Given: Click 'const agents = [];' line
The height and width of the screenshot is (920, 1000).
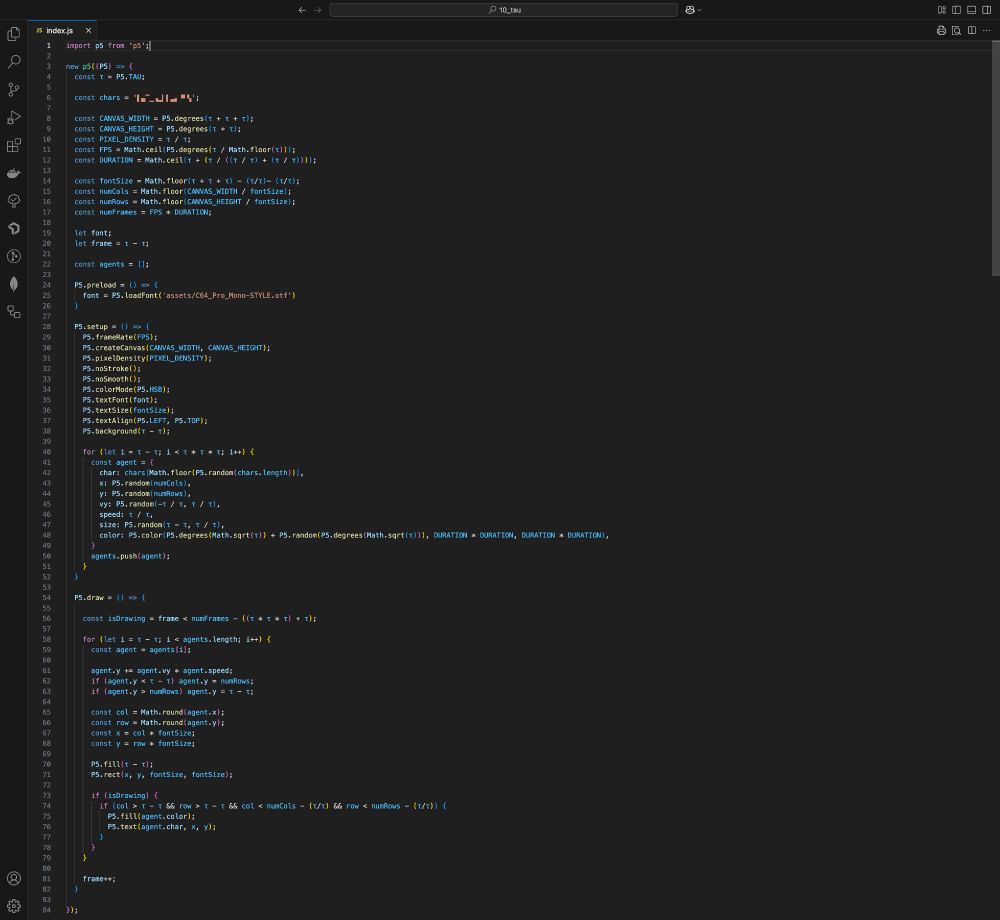Looking at the screenshot, I should pos(112,264).
